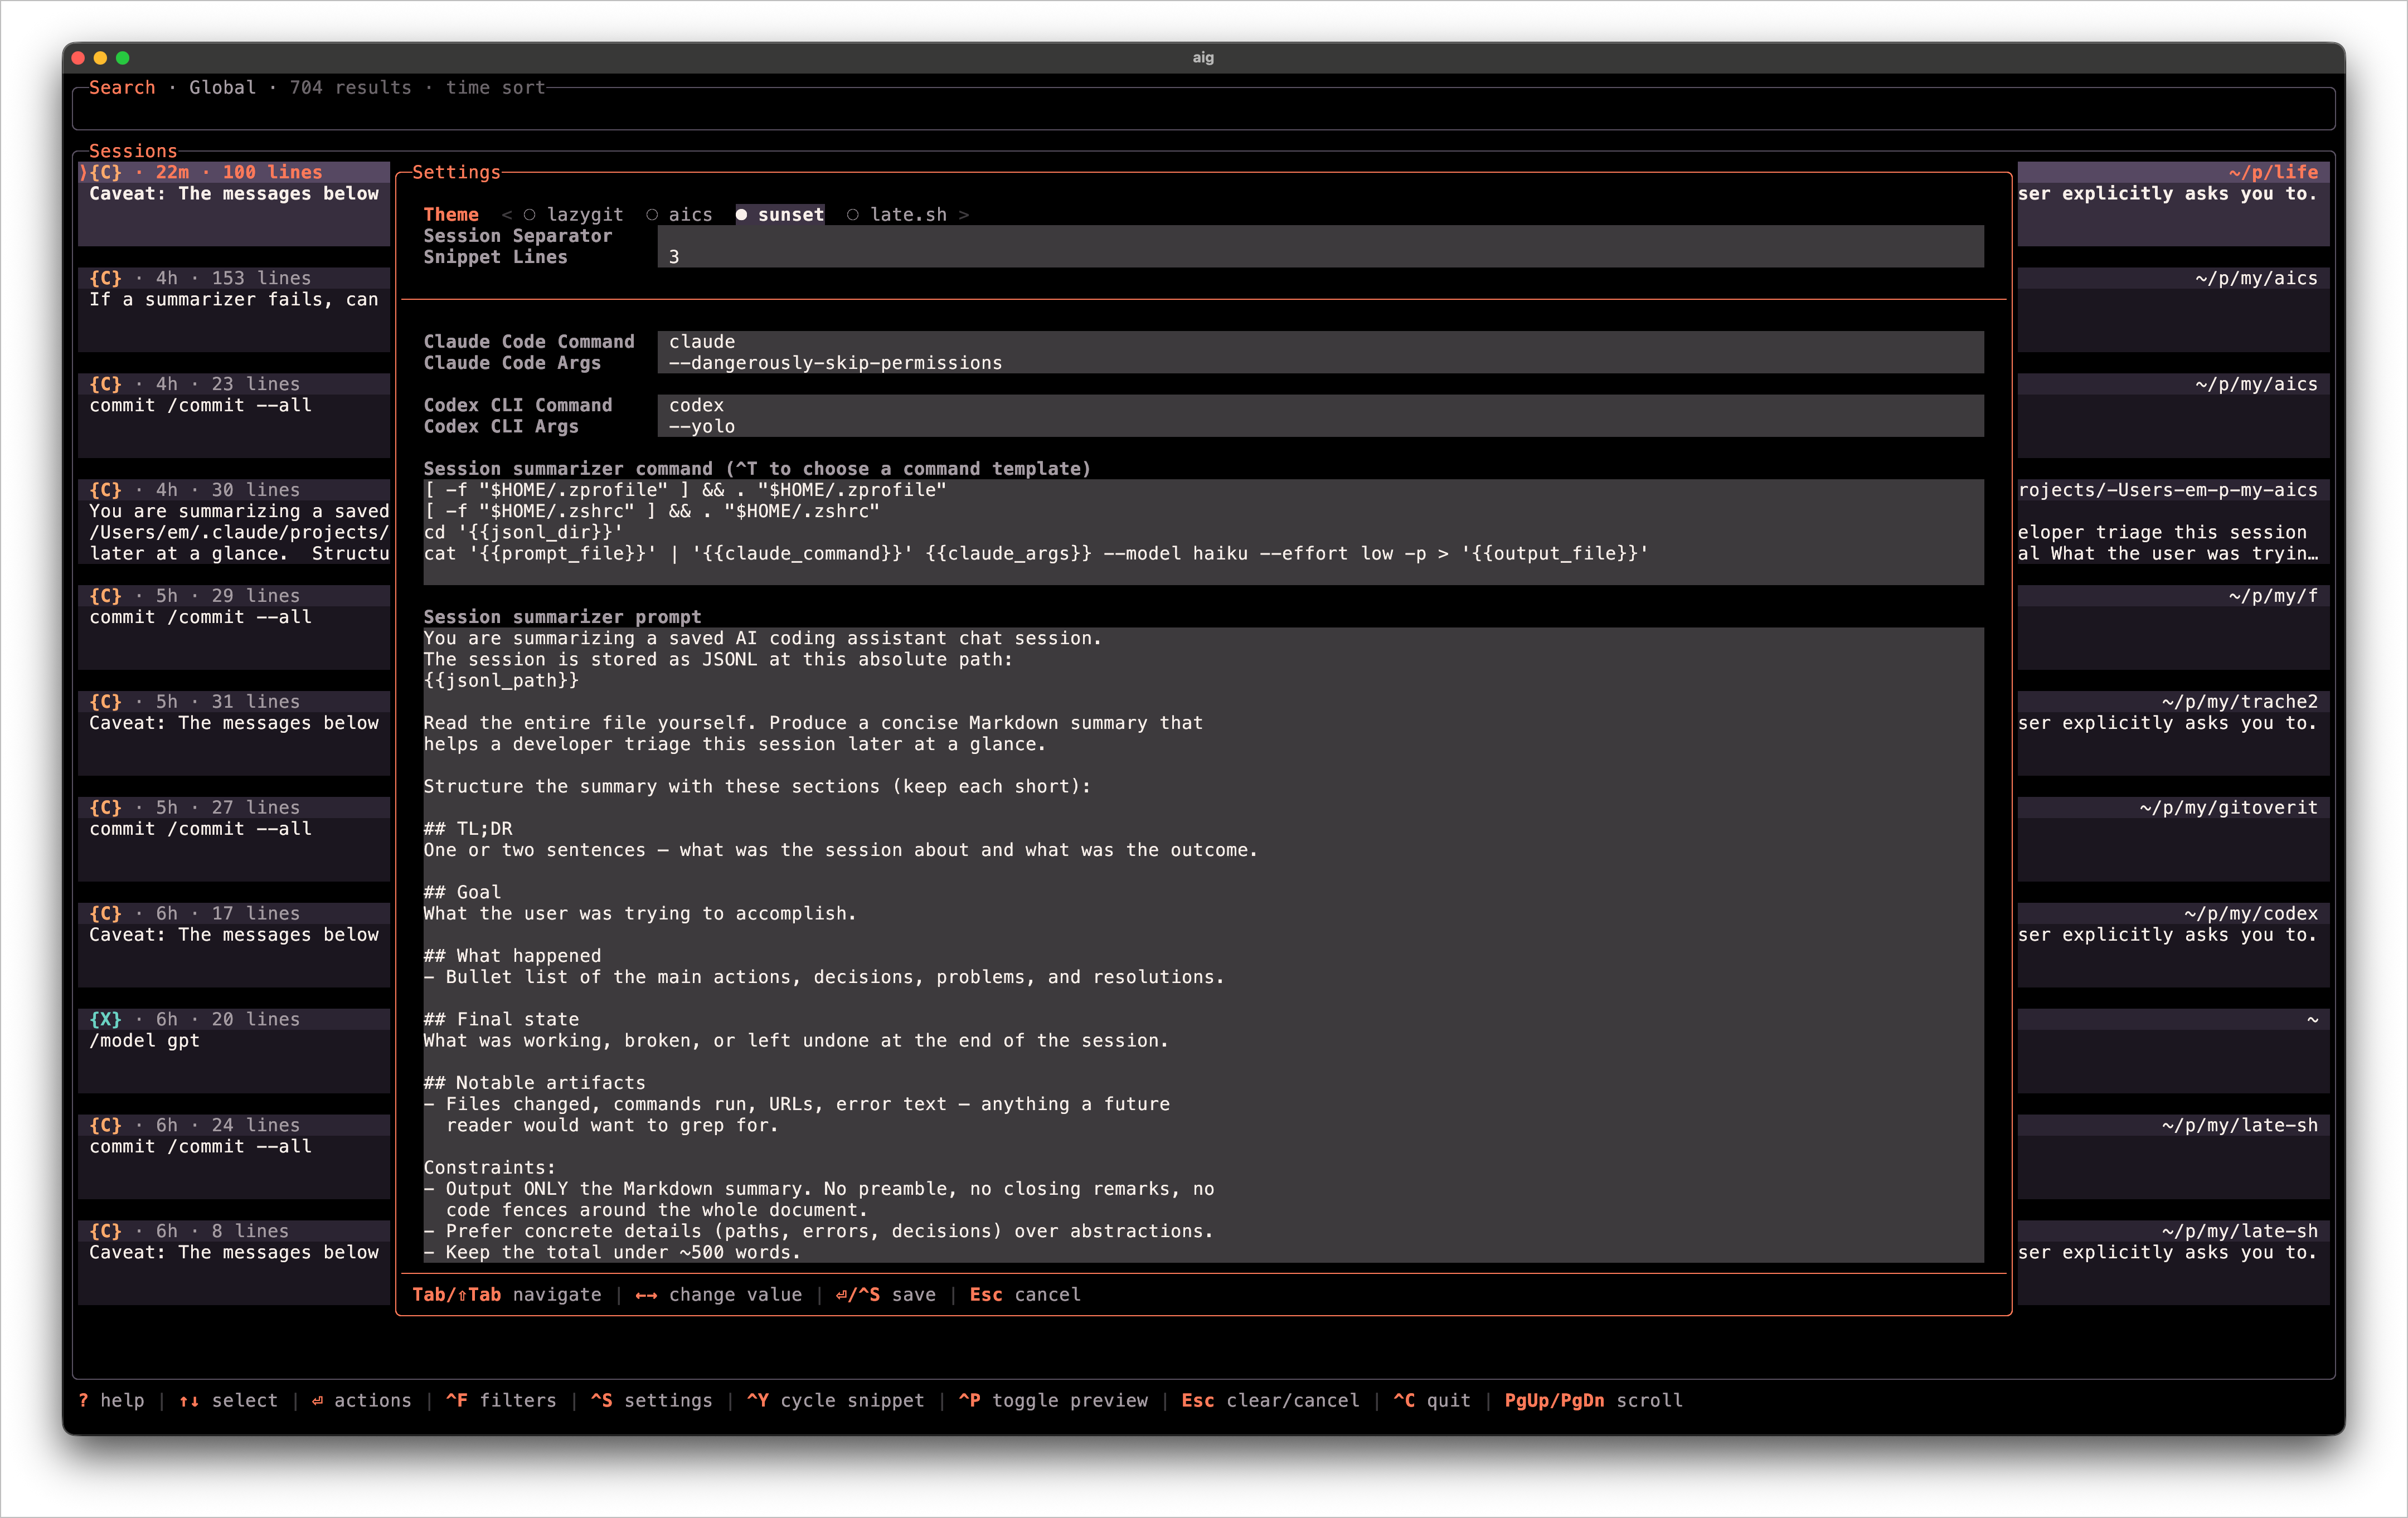Click the ~/p/my/gitoverit session path
Image resolution: width=2408 pixels, height=1518 pixels.
(2229, 808)
